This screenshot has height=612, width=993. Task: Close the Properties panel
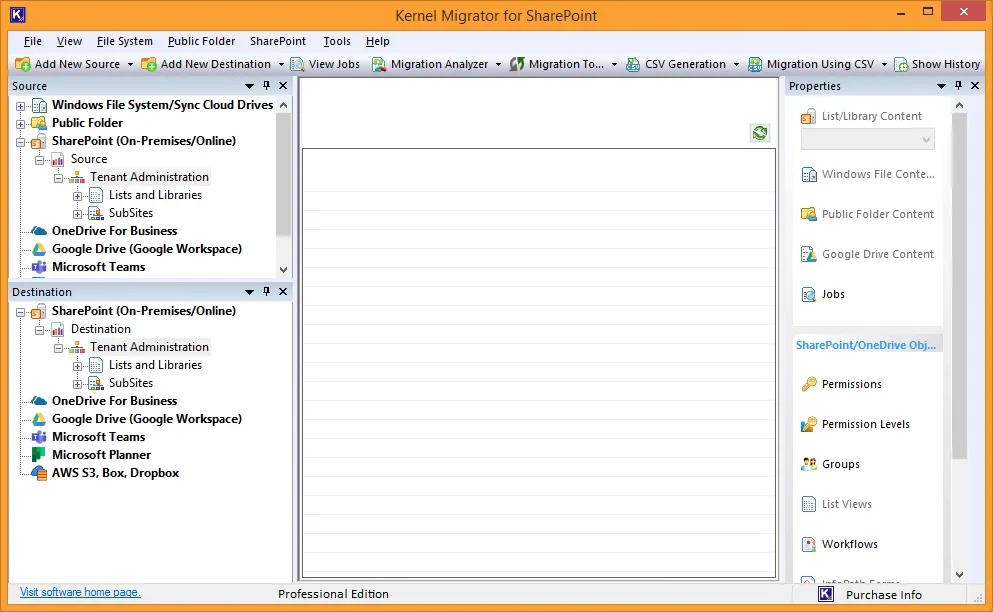tap(975, 86)
